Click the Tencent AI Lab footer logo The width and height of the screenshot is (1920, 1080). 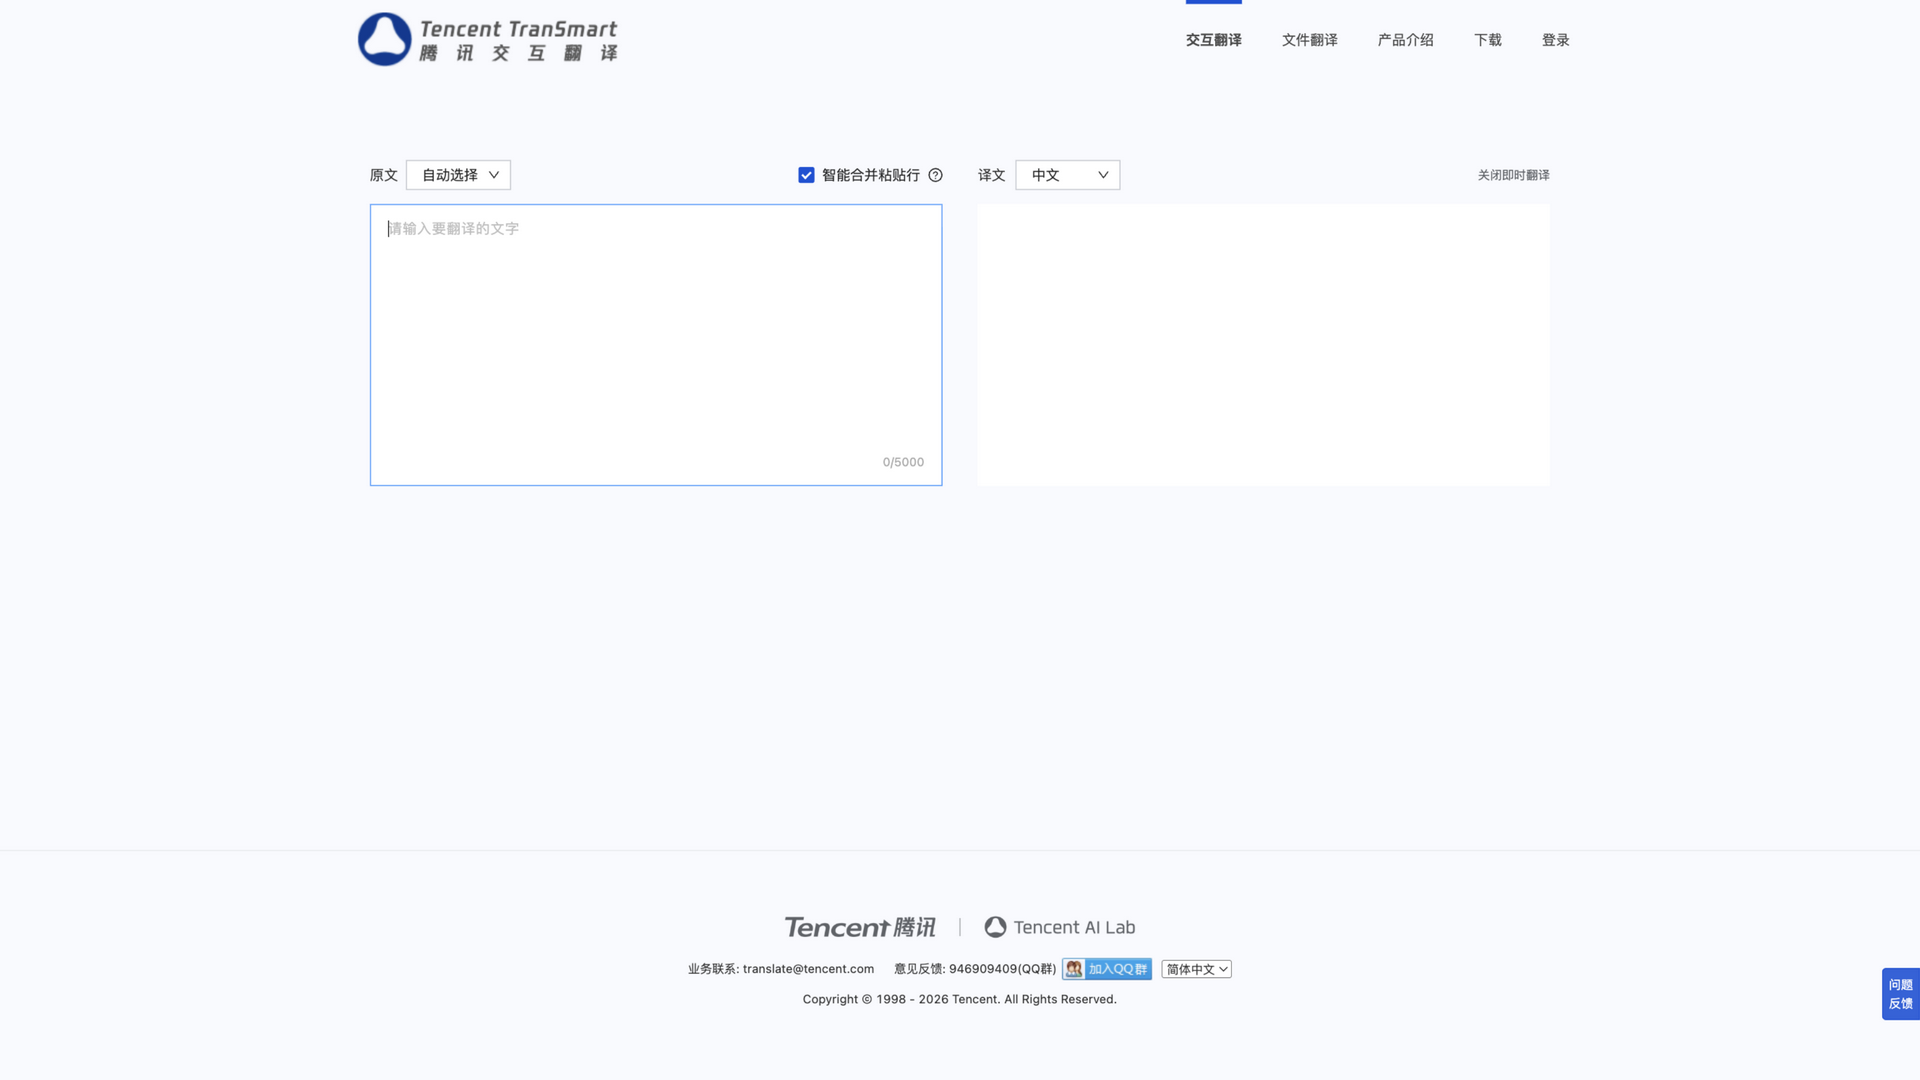(1060, 927)
